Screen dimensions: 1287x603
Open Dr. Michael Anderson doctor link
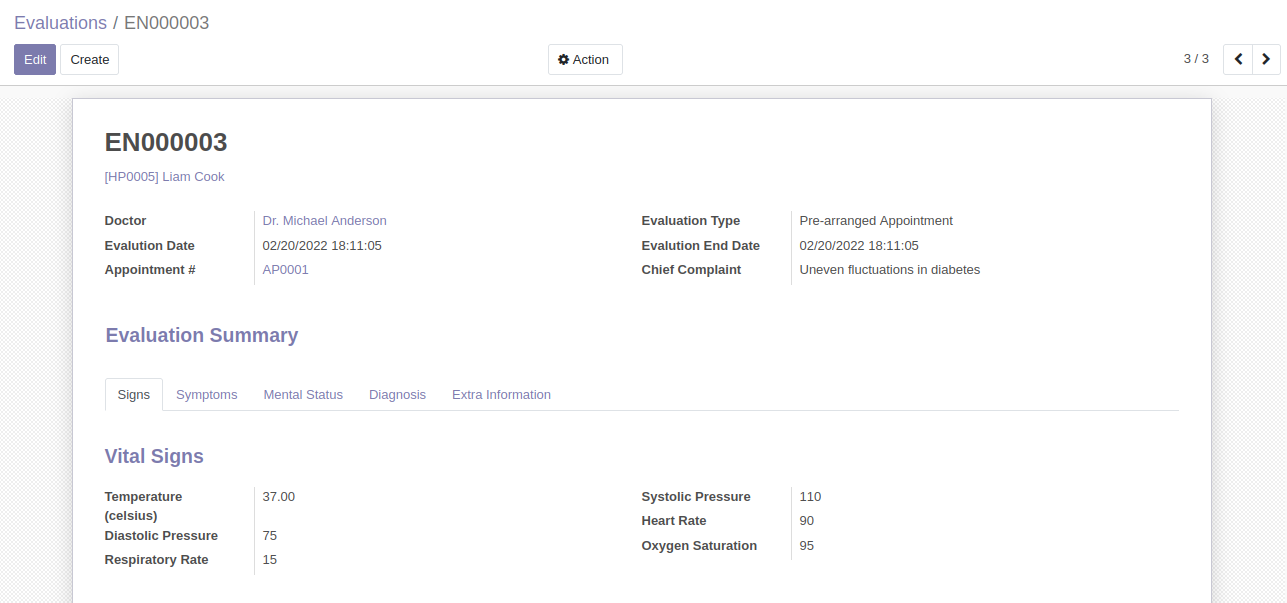tap(324, 221)
